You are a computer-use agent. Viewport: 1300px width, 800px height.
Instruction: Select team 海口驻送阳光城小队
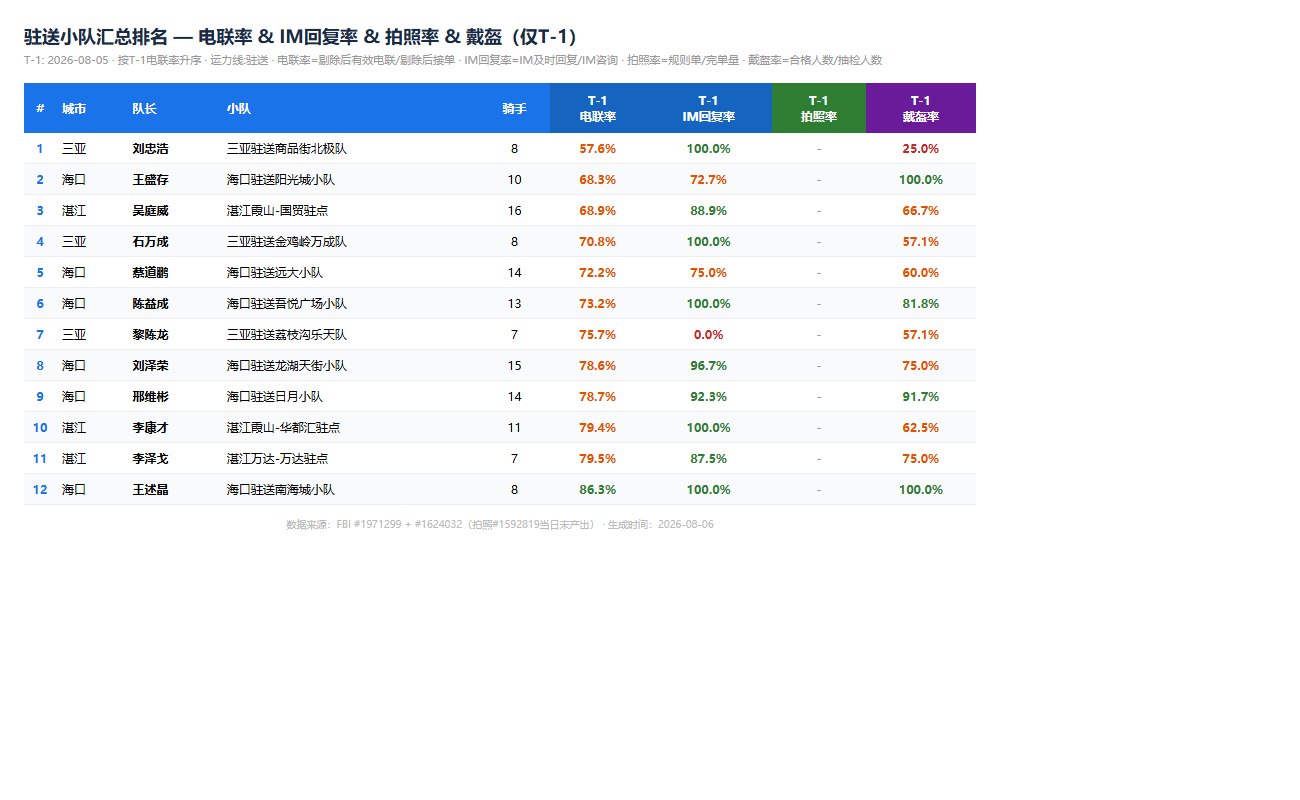(281, 180)
